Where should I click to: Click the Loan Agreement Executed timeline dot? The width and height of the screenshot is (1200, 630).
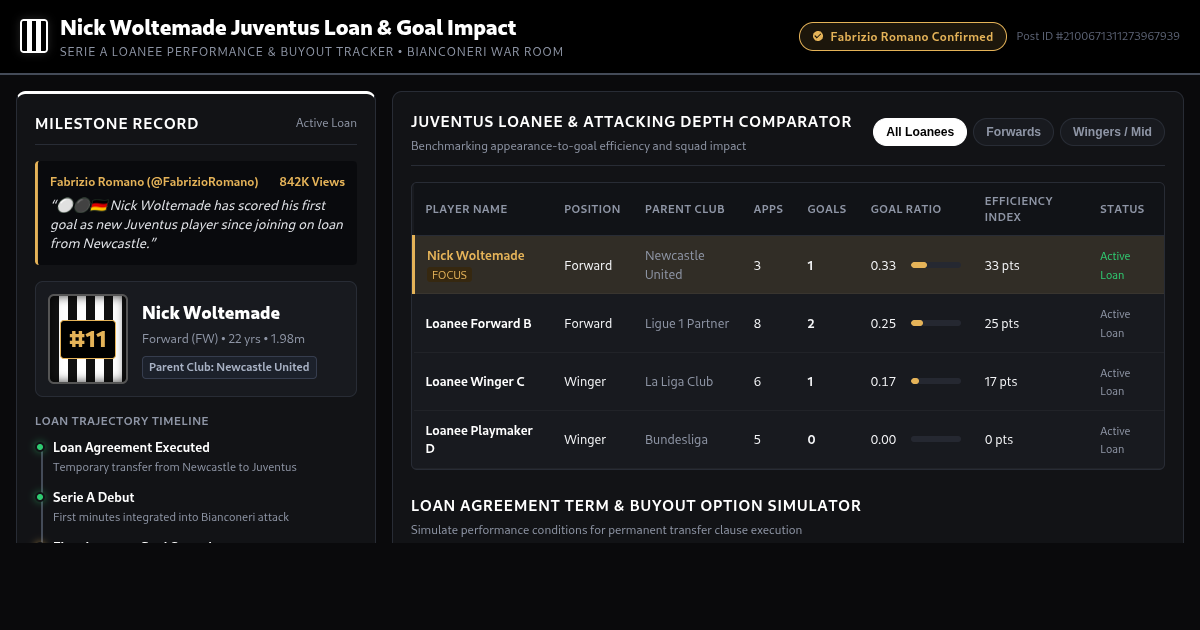pos(40,447)
